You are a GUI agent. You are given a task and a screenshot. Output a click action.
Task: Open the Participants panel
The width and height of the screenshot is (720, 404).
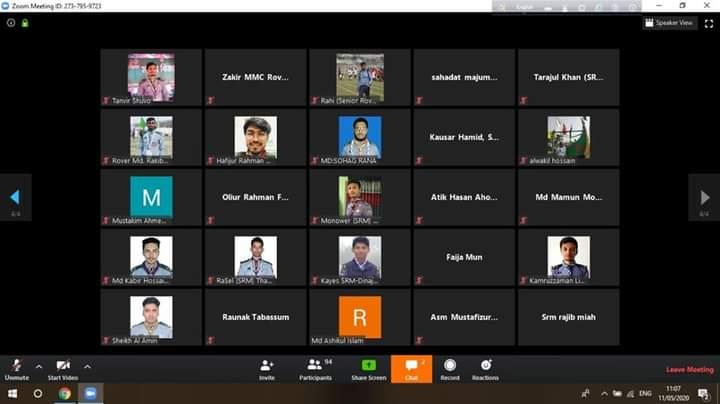(315, 367)
